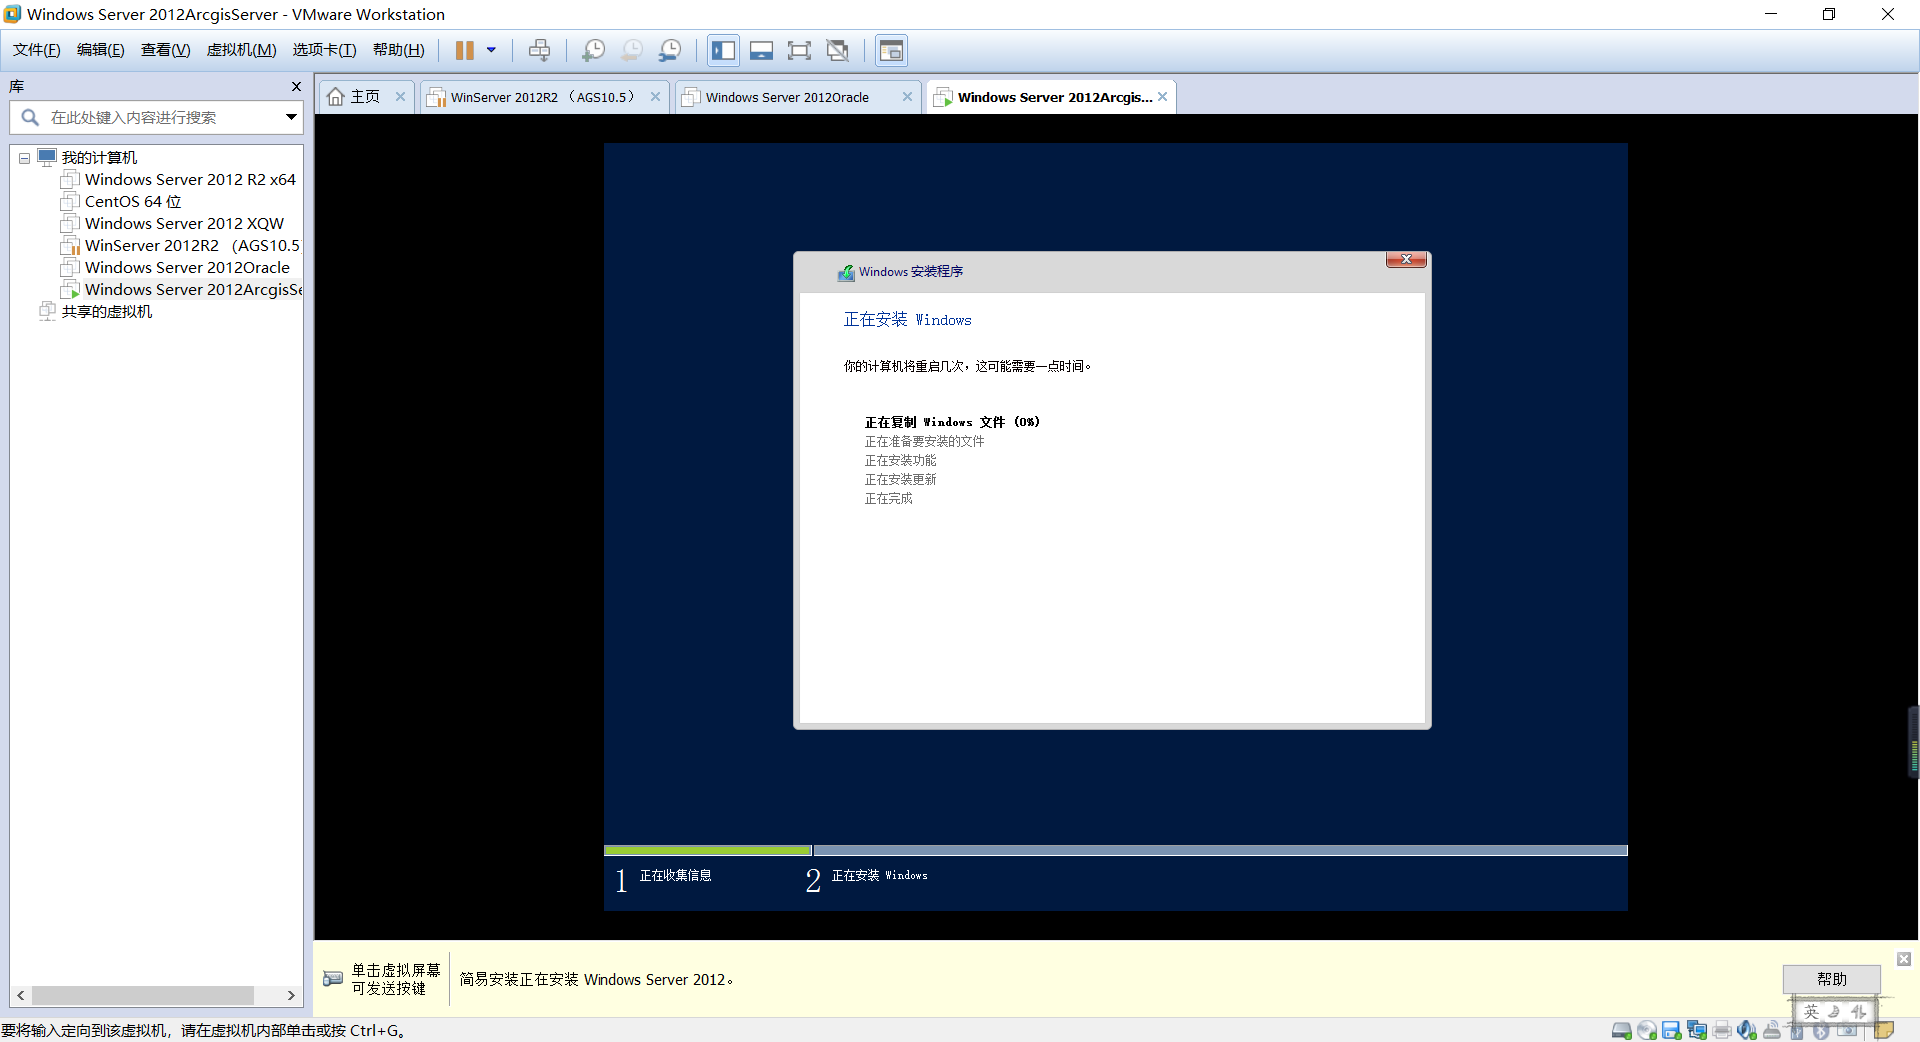Close the 库 library panel
Image resolution: width=1920 pixels, height=1042 pixels.
(296, 87)
